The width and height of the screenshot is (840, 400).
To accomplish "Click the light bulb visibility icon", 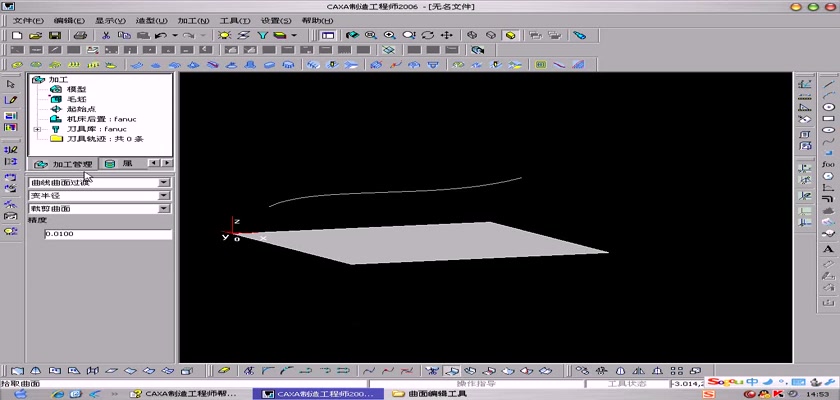I will pyautogui.click(x=224, y=35).
